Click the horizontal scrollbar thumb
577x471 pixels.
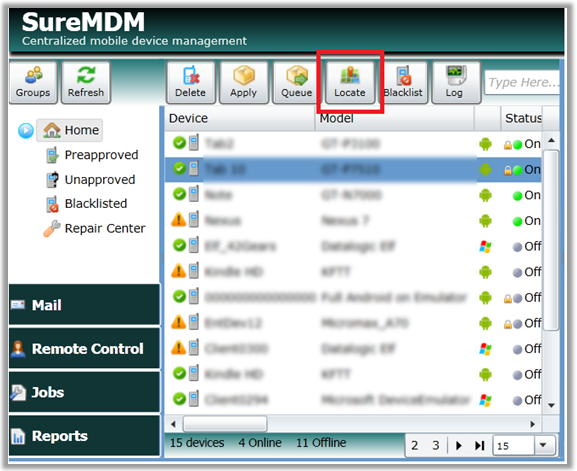225,424
